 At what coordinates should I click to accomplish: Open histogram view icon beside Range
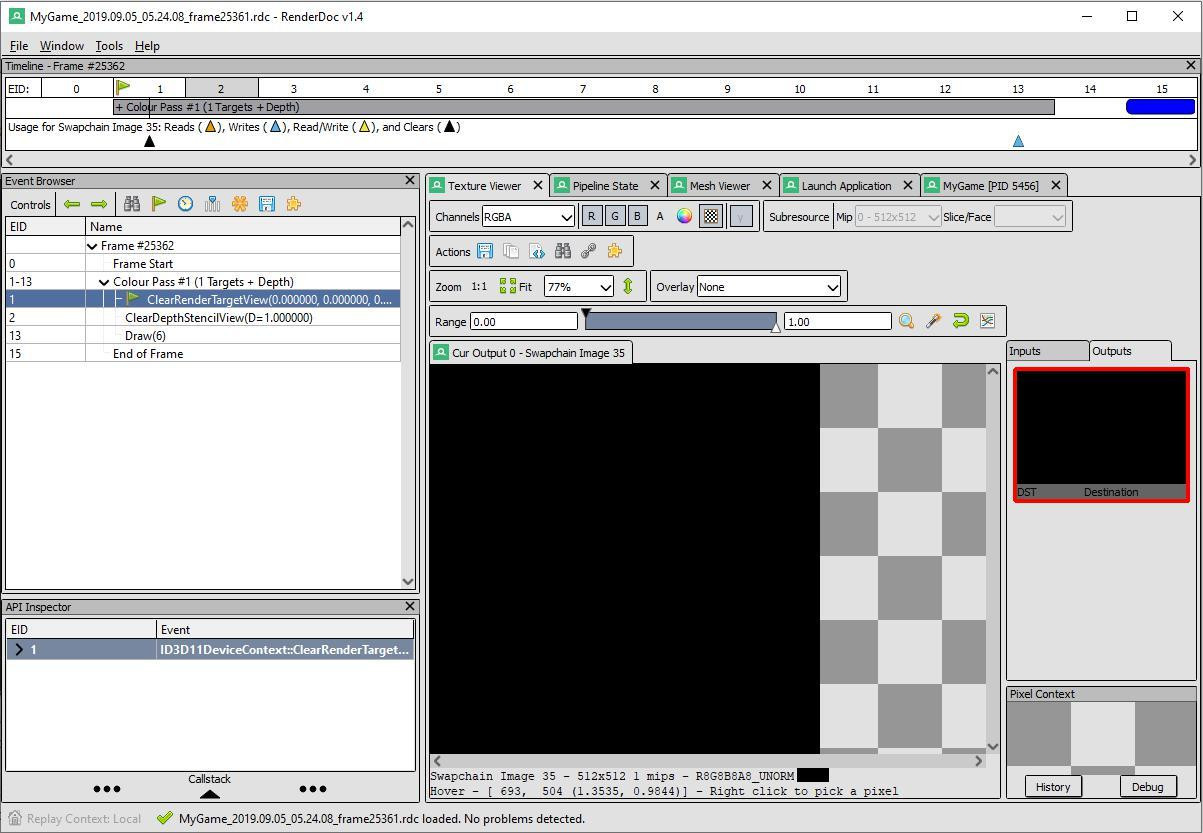coord(987,321)
